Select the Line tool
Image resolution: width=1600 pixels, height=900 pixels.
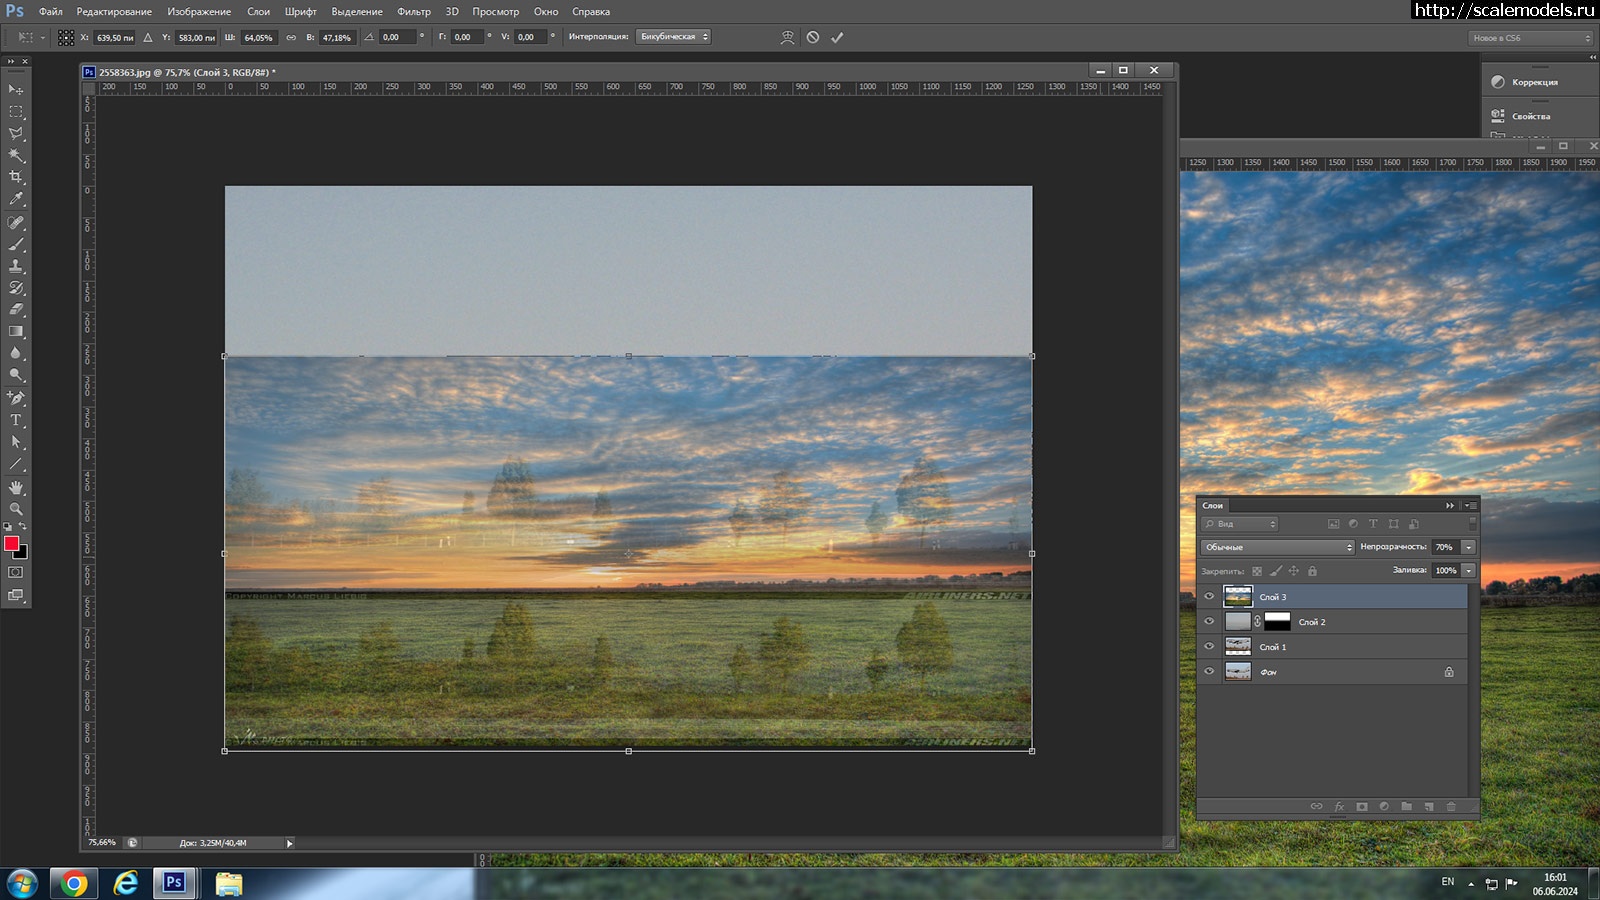click(16, 464)
